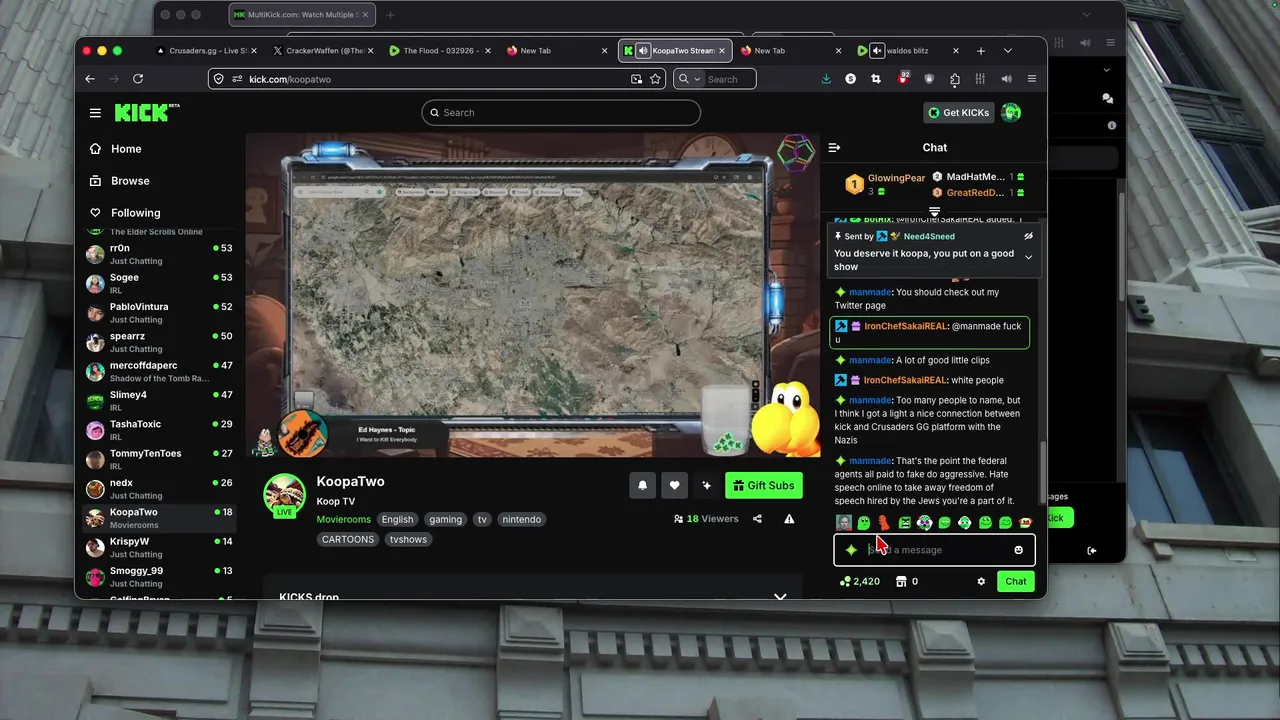
Task: Focus the Kick search box
Action: pyautogui.click(x=561, y=113)
